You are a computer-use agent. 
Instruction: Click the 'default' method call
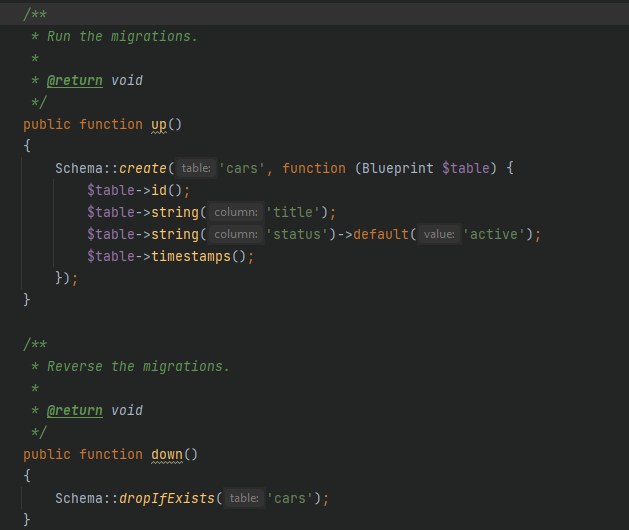(x=376, y=234)
